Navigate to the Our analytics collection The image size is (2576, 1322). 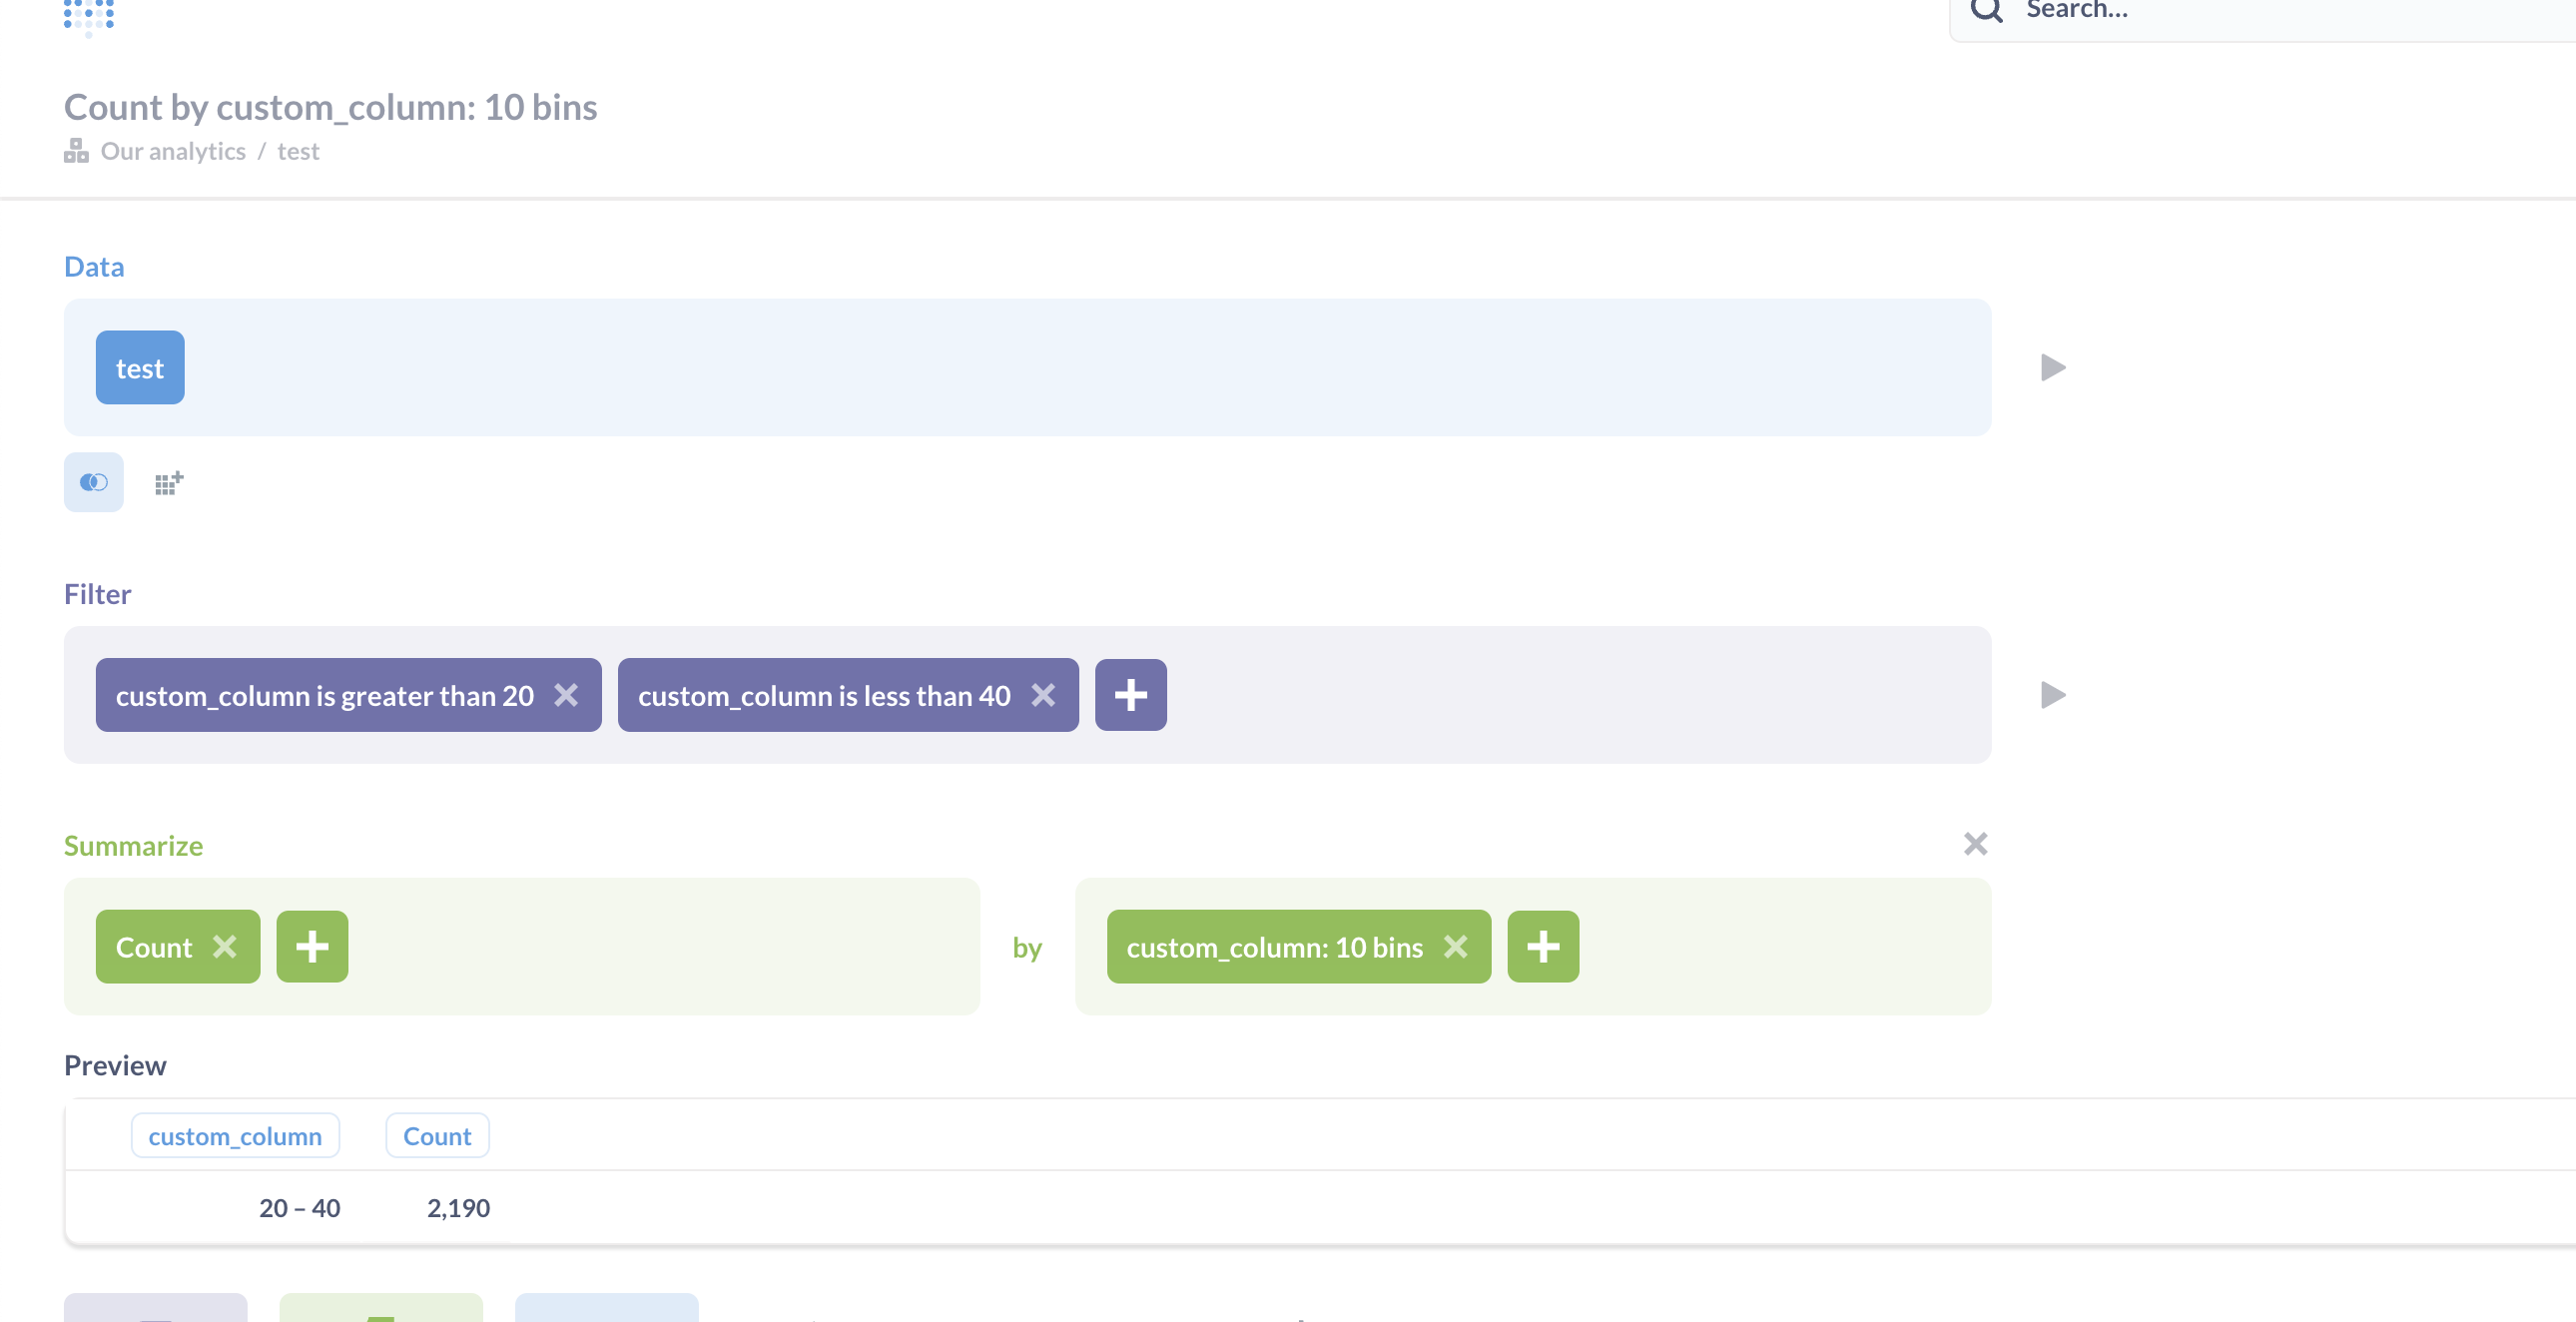point(172,150)
